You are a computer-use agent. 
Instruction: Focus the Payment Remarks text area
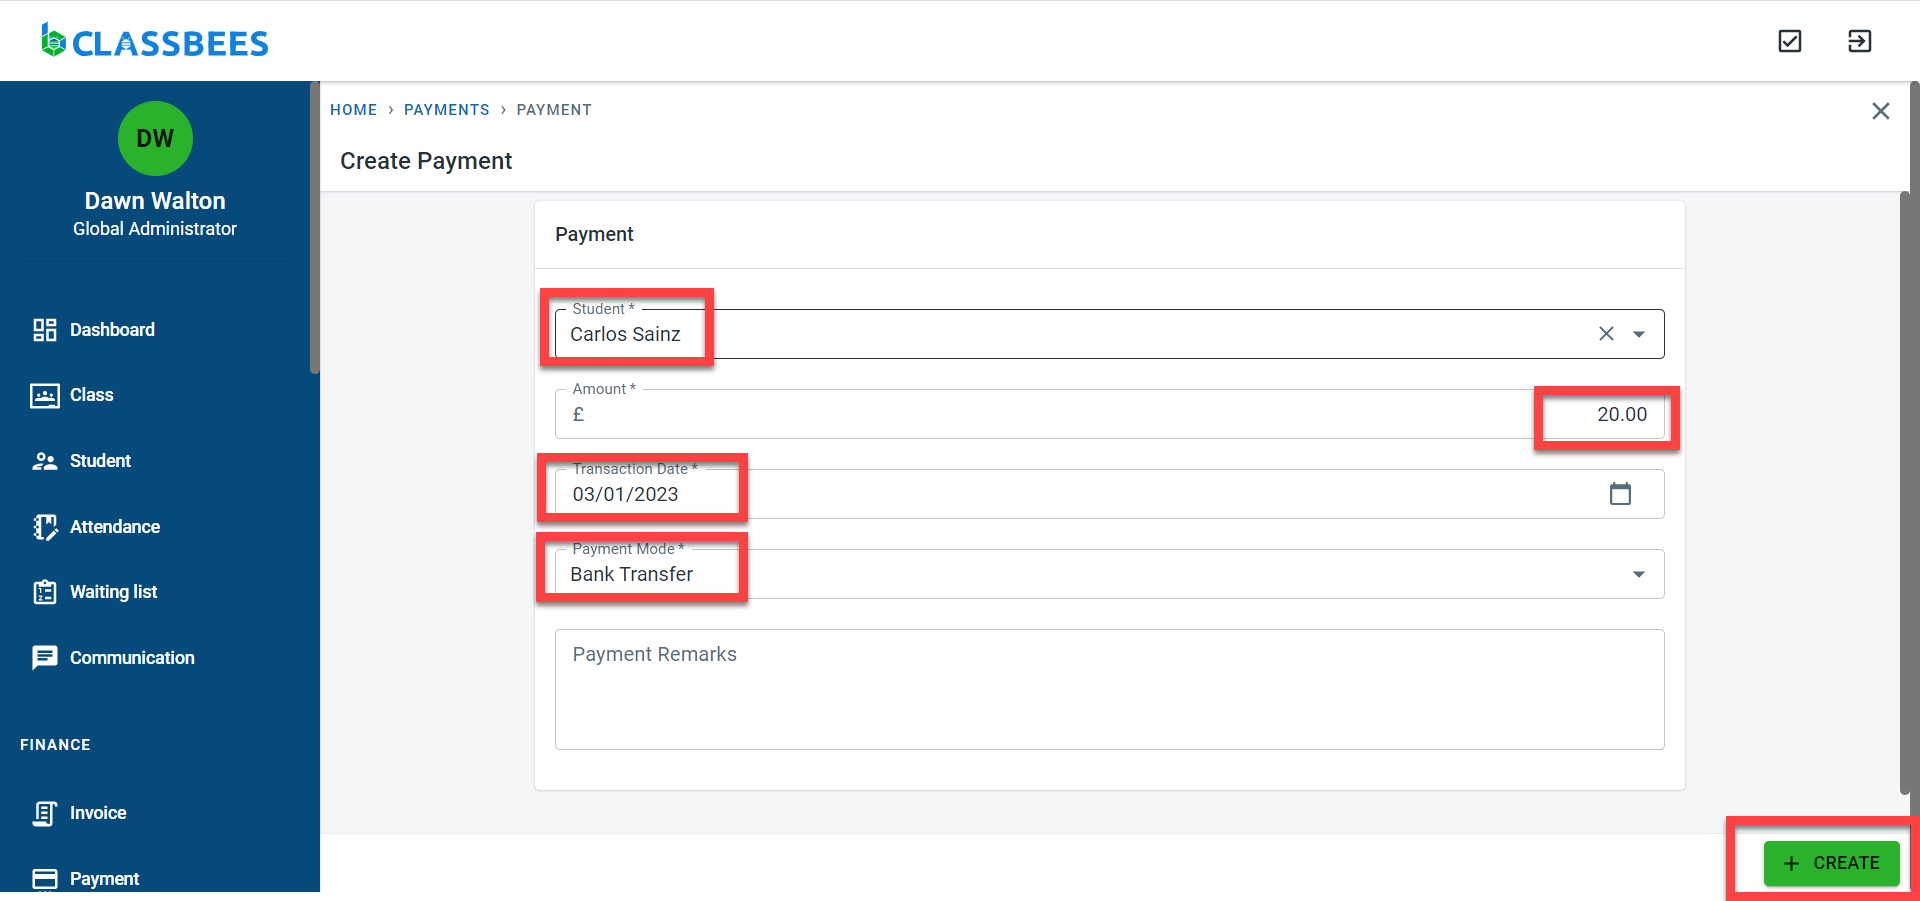click(1109, 689)
